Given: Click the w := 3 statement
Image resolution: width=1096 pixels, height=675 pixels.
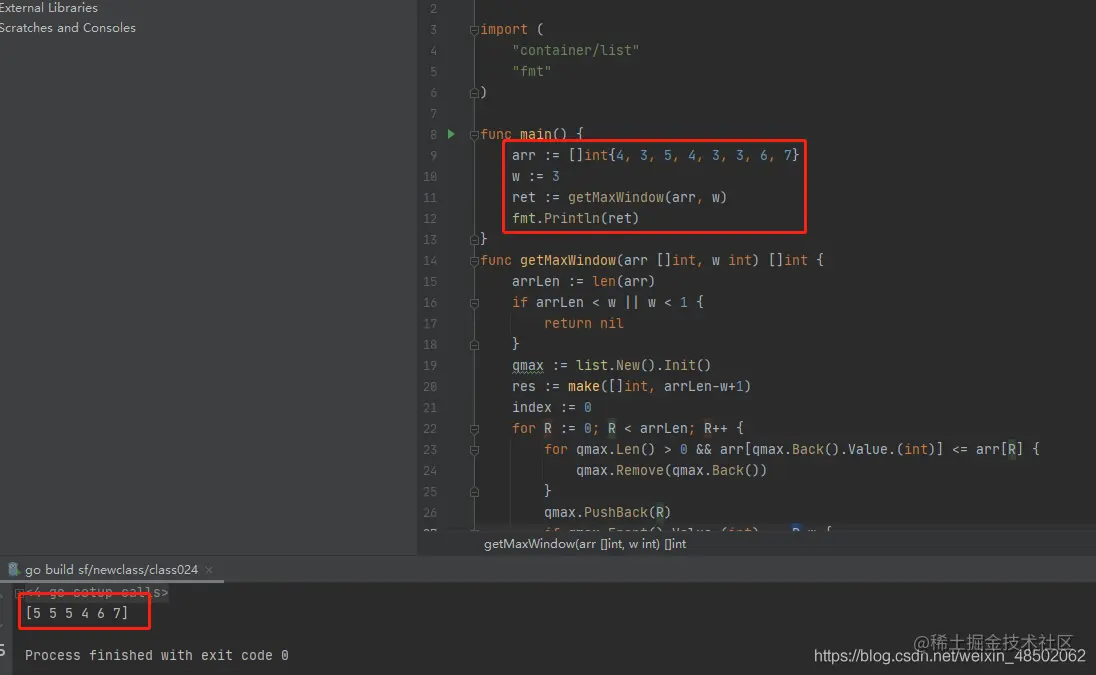Looking at the screenshot, I should 535,176.
